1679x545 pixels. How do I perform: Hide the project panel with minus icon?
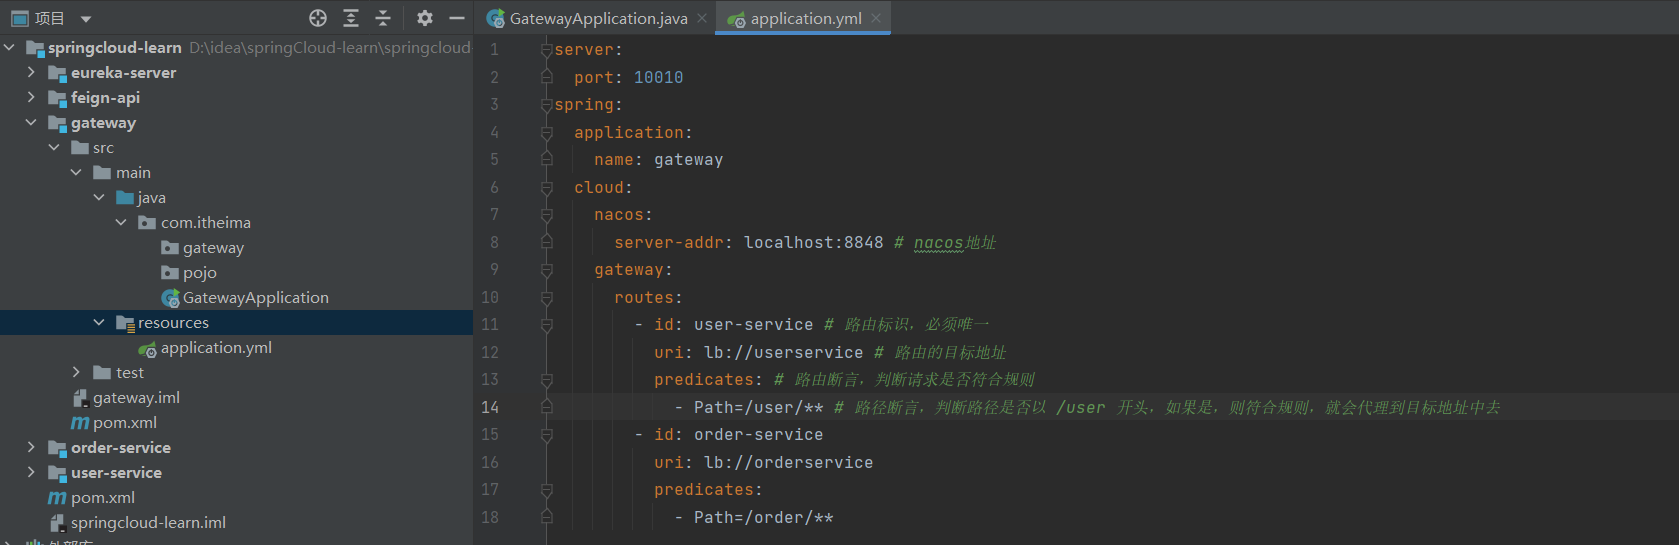click(457, 18)
